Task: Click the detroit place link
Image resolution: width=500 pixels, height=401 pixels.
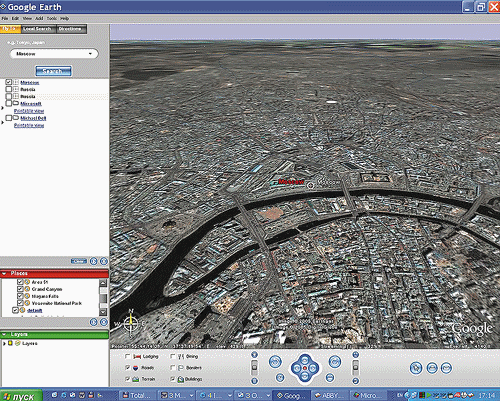Action: click(x=35, y=310)
